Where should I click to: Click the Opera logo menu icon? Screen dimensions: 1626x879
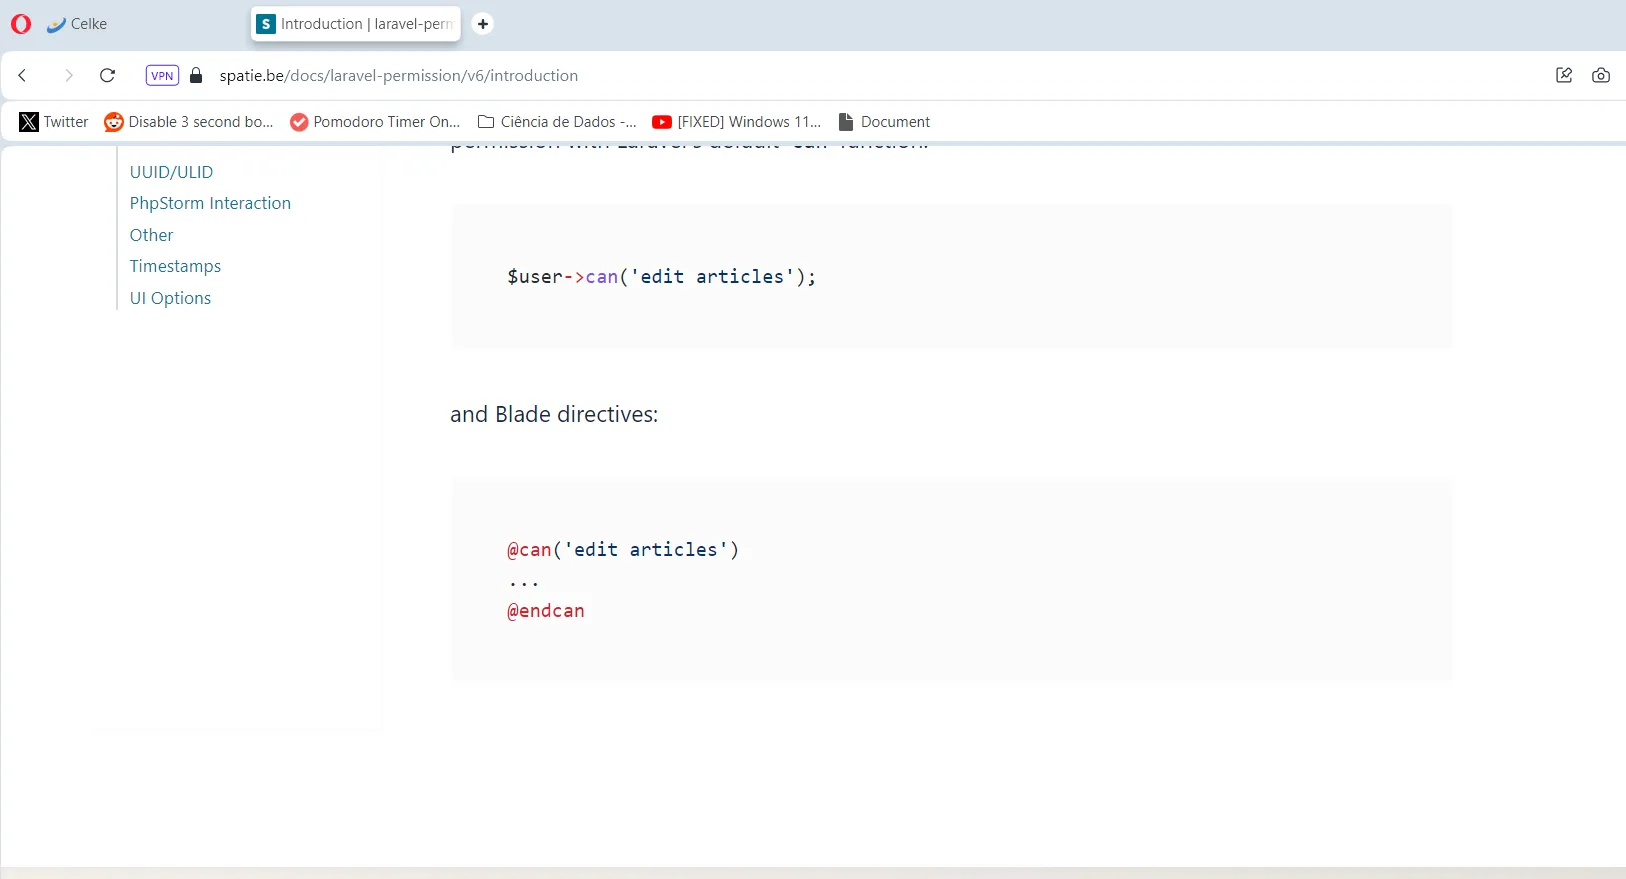point(21,24)
